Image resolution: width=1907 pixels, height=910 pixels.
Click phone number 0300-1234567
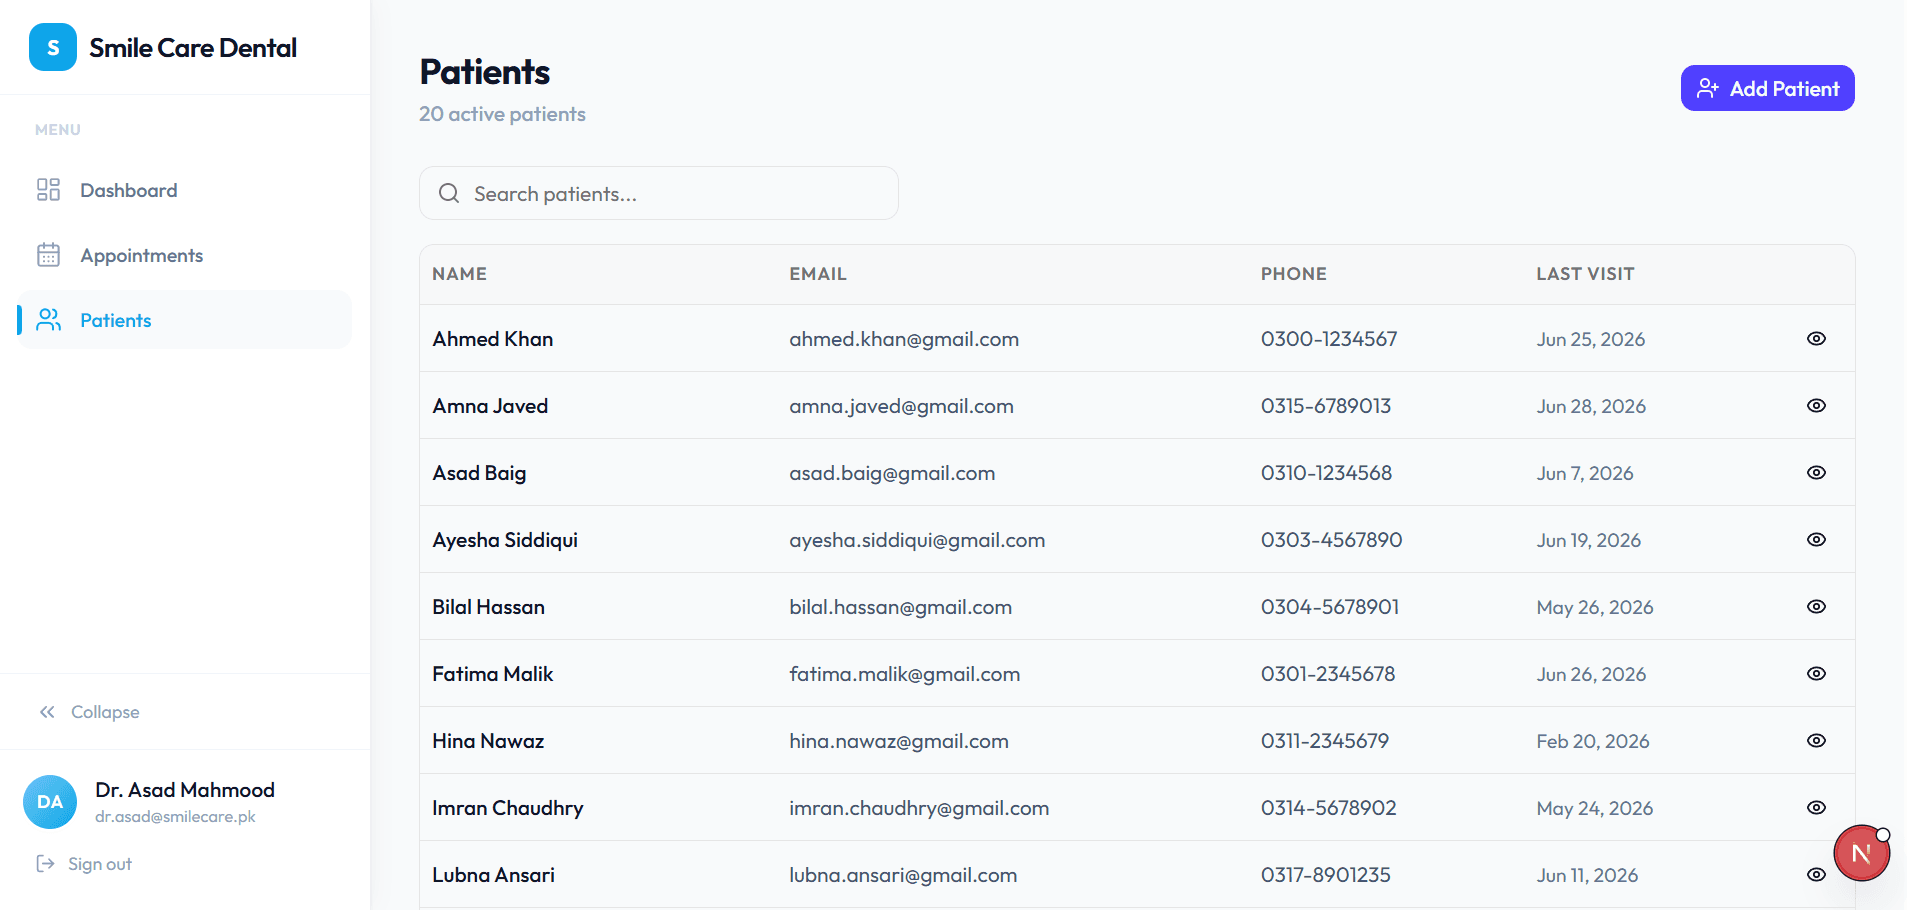click(x=1329, y=339)
